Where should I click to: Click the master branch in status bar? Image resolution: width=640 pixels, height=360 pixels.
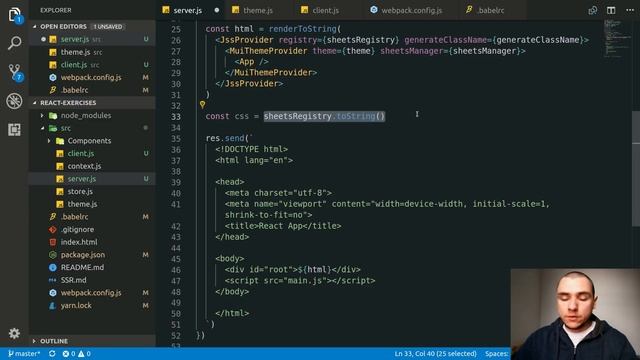coord(24,353)
